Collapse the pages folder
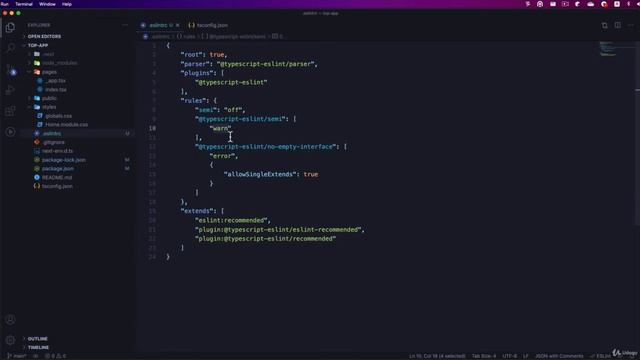Screen dimensions: 640x360 pos(49,72)
